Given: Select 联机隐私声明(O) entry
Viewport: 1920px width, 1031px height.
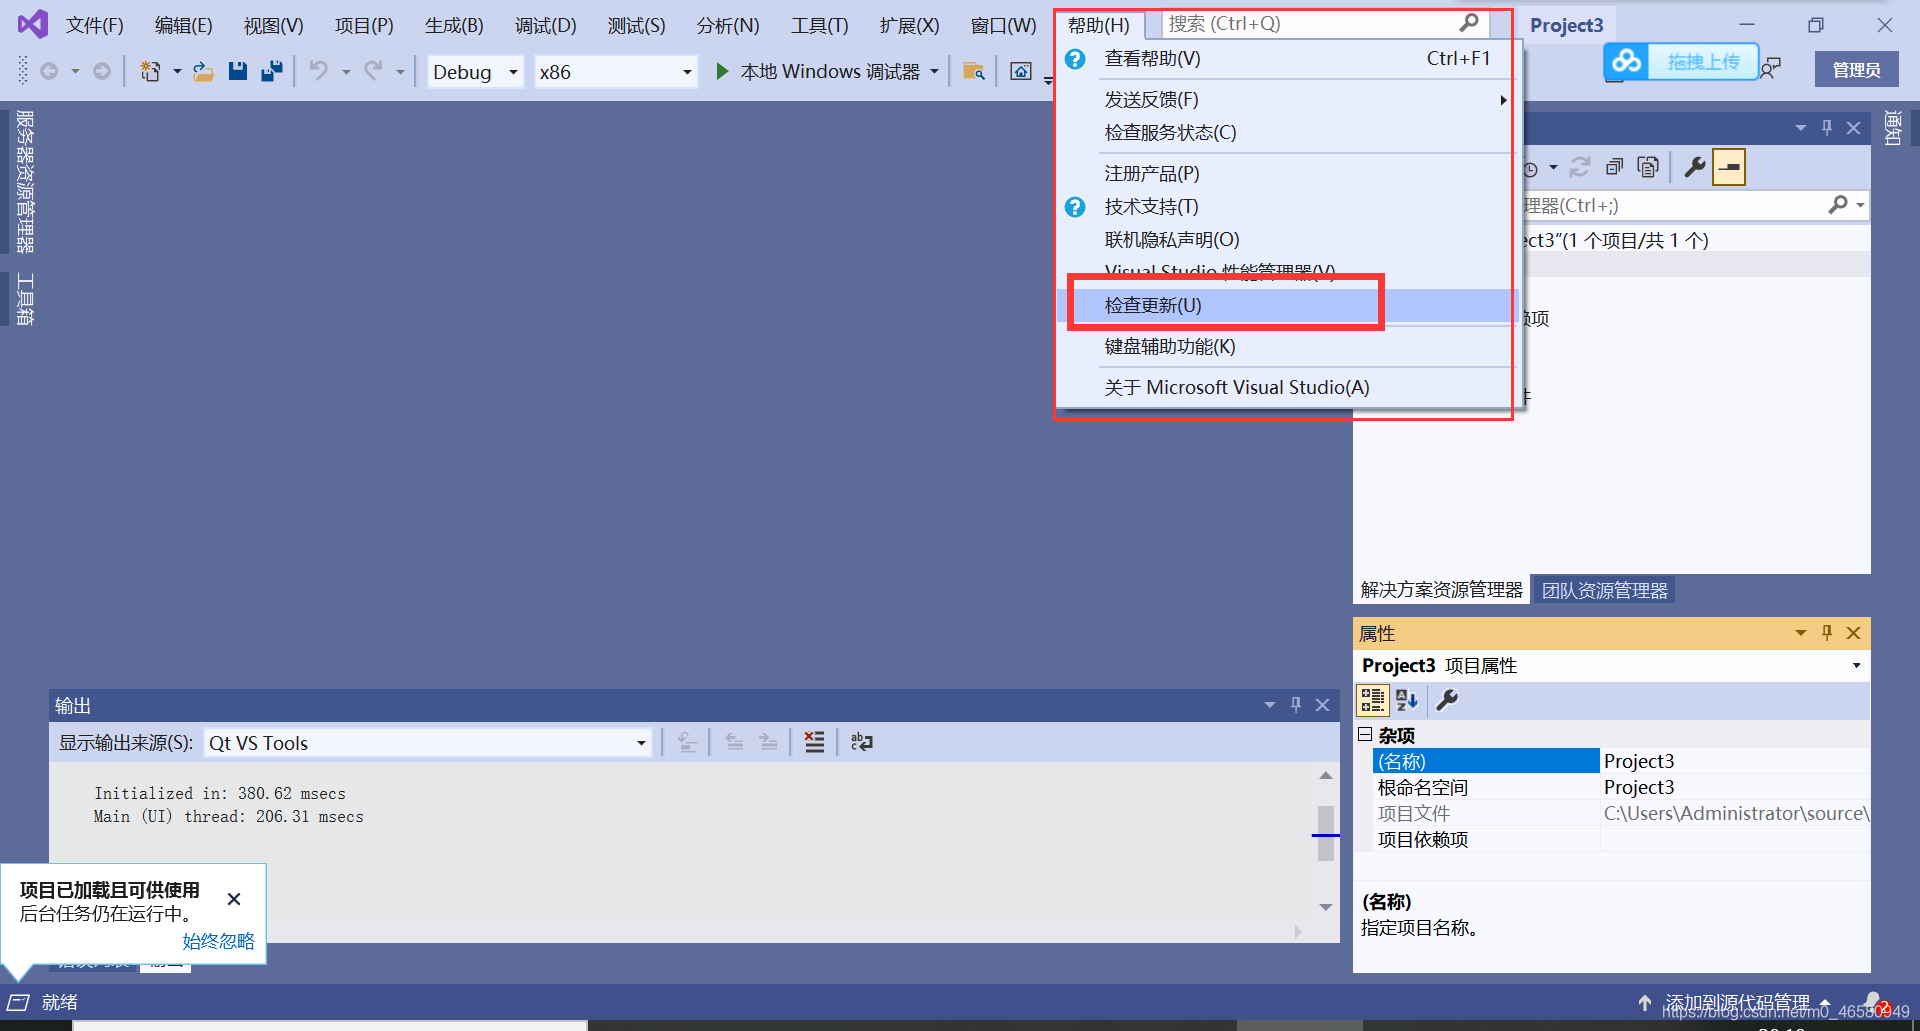Looking at the screenshot, I should coord(1288,239).
